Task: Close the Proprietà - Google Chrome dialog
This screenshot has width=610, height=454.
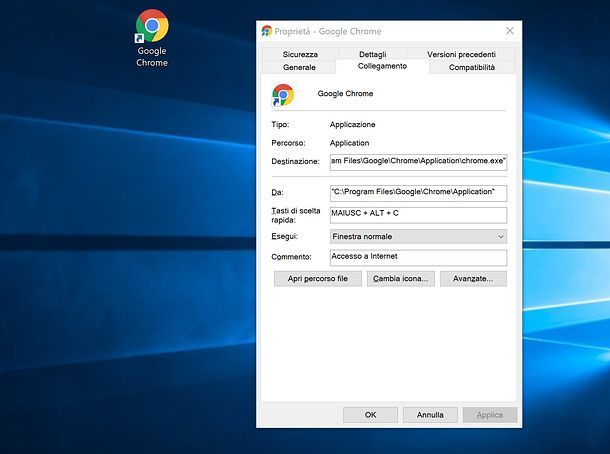Action: (510, 31)
